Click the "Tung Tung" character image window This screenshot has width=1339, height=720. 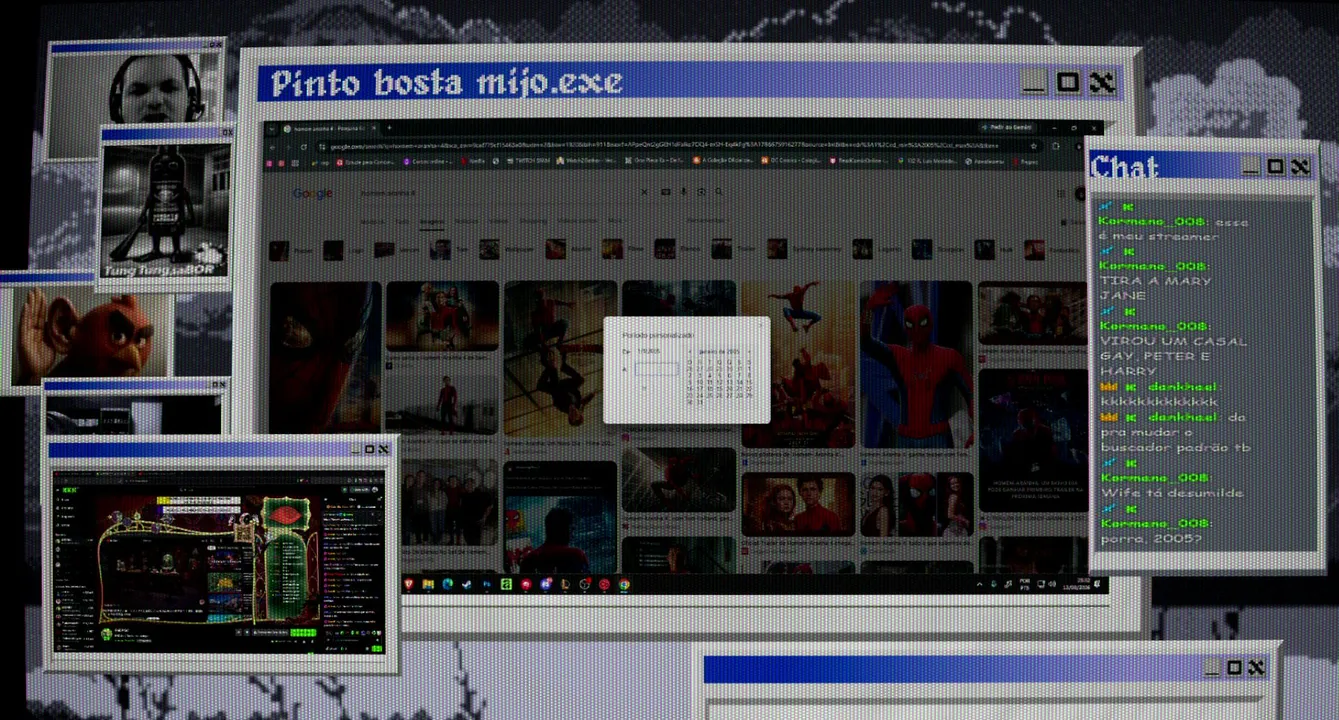pyautogui.click(x=165, y=210)
